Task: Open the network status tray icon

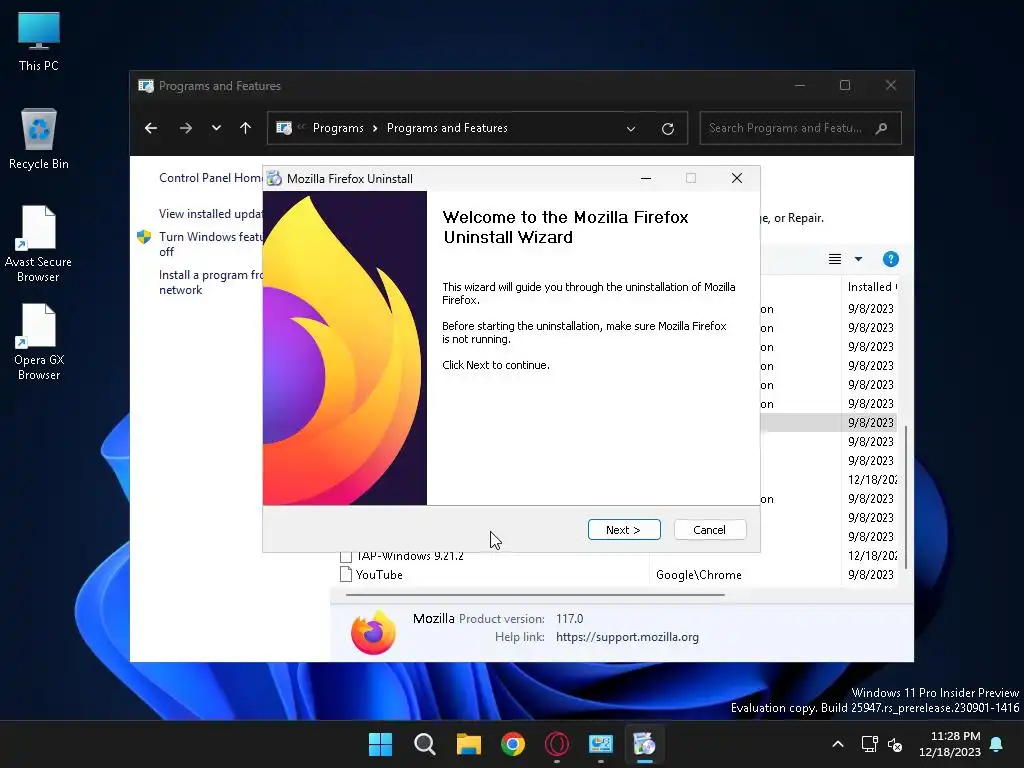Action: (x=869, y=744)
